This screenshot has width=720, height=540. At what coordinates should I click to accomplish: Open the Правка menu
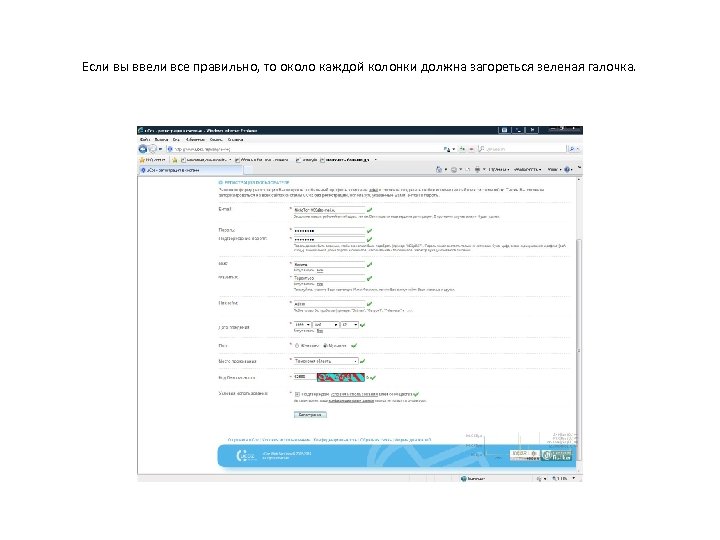(161, 139)
